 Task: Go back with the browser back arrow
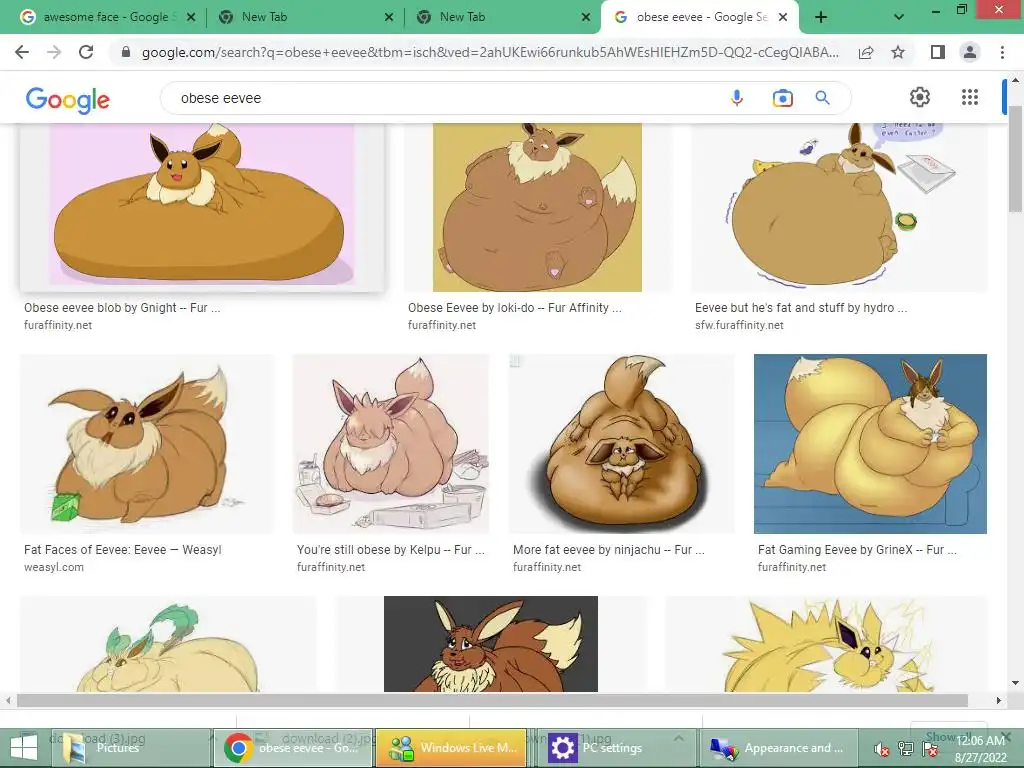(x=22, y=52)
